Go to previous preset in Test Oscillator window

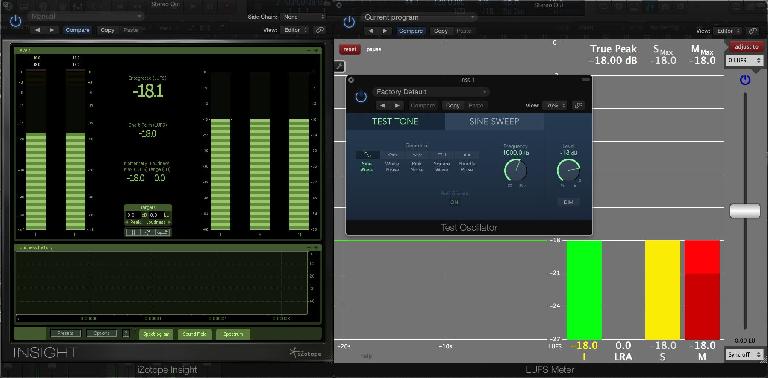(x=383, y=105)
